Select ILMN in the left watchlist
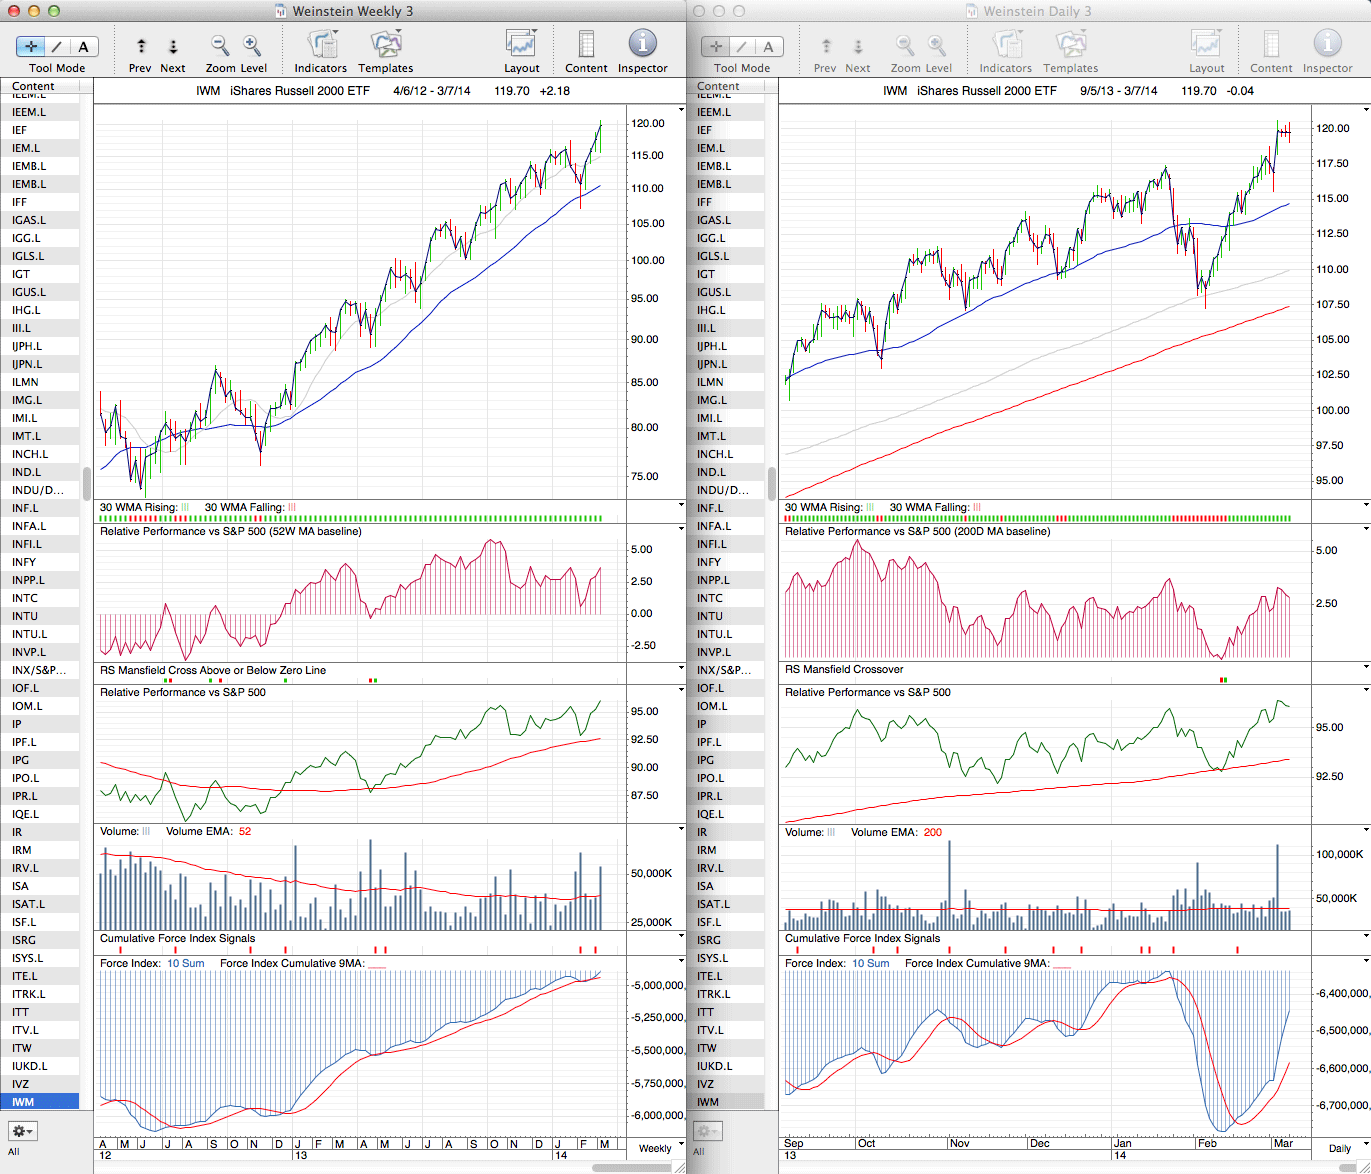This screenshot has width=1371, height=1174. tap(25, 382)
